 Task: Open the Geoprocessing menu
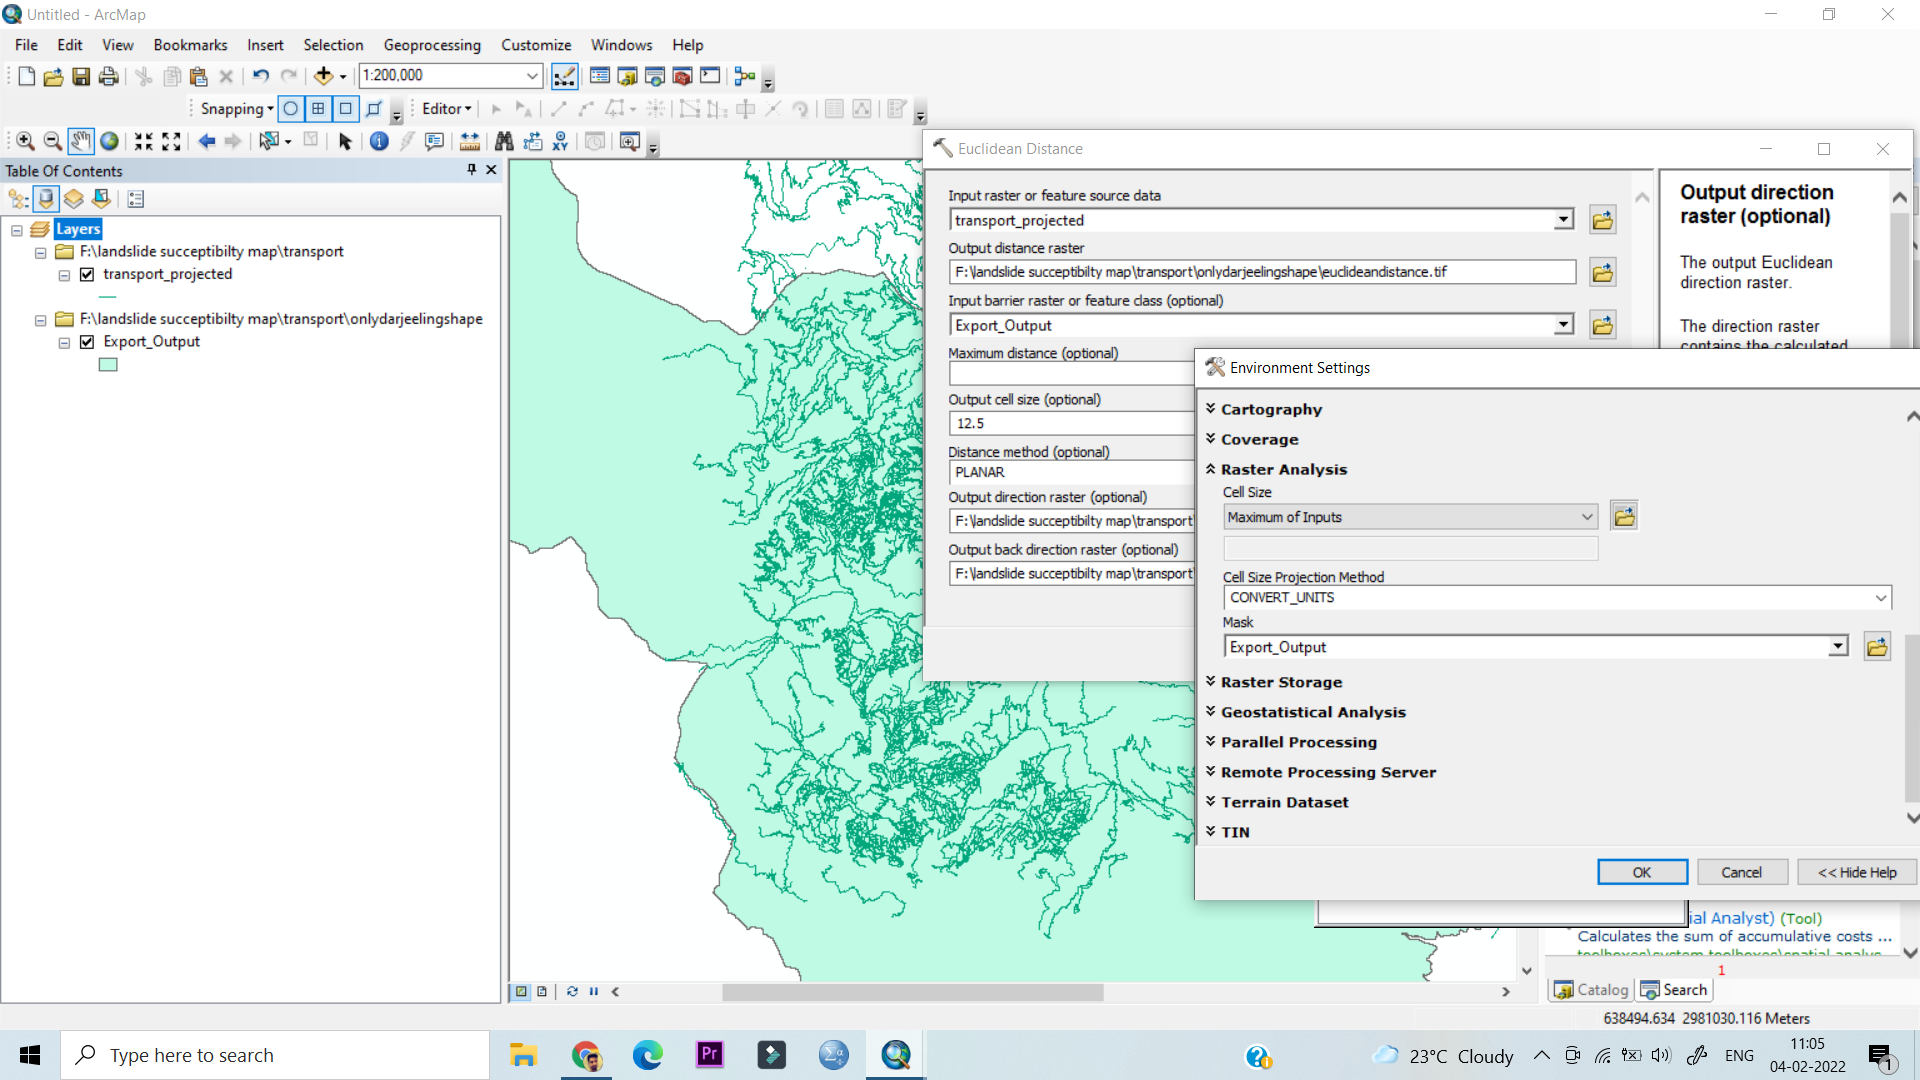tap(432, 45)
